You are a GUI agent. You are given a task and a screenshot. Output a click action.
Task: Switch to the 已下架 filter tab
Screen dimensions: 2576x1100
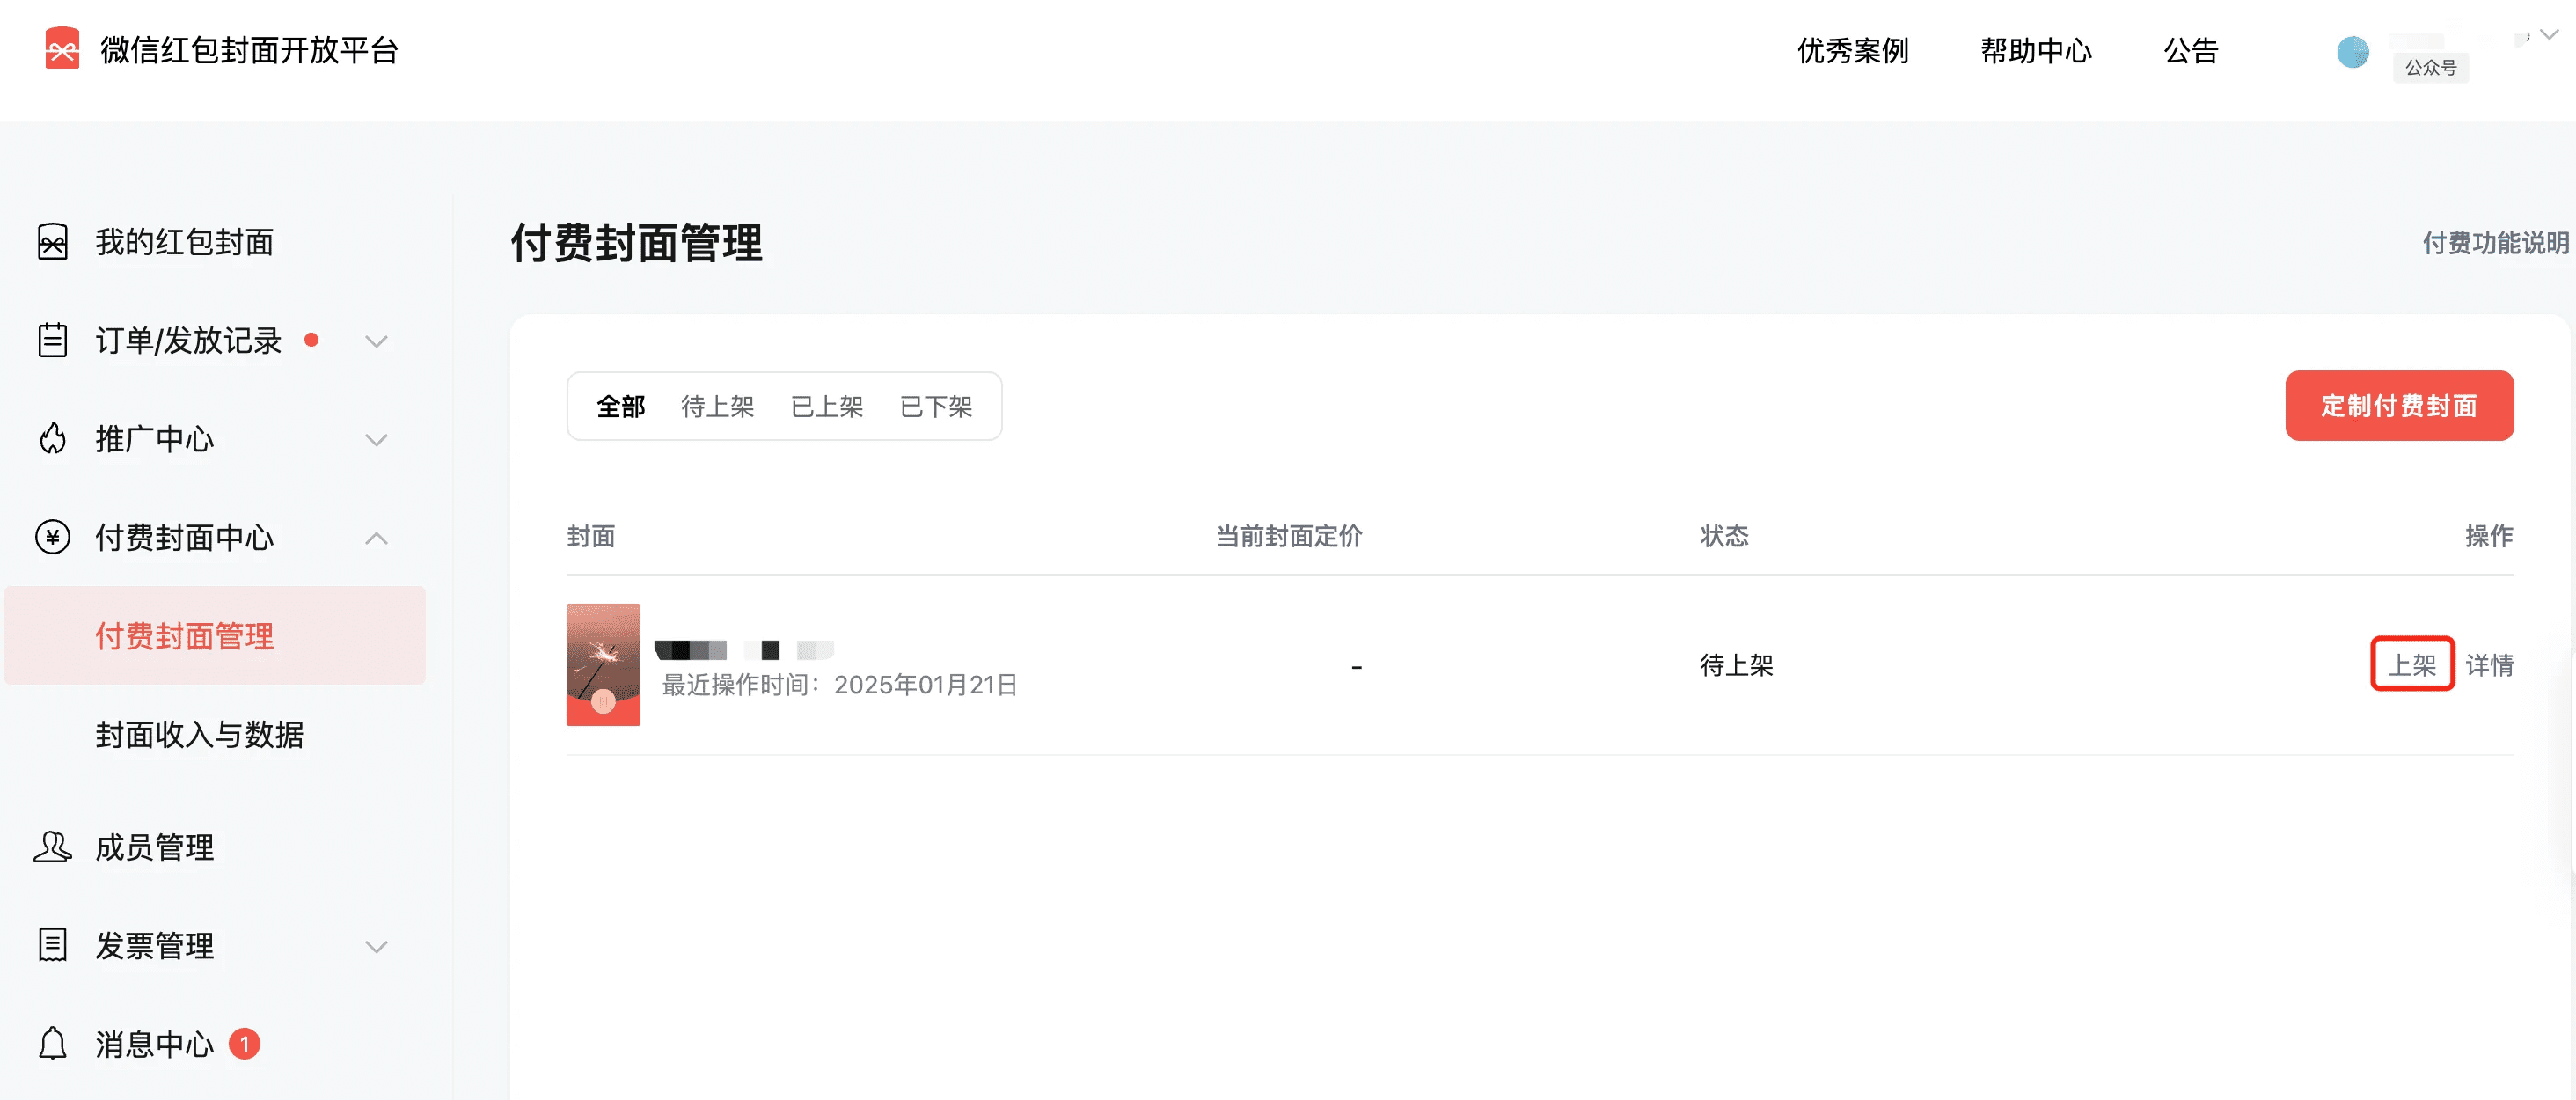pos(936,407)
